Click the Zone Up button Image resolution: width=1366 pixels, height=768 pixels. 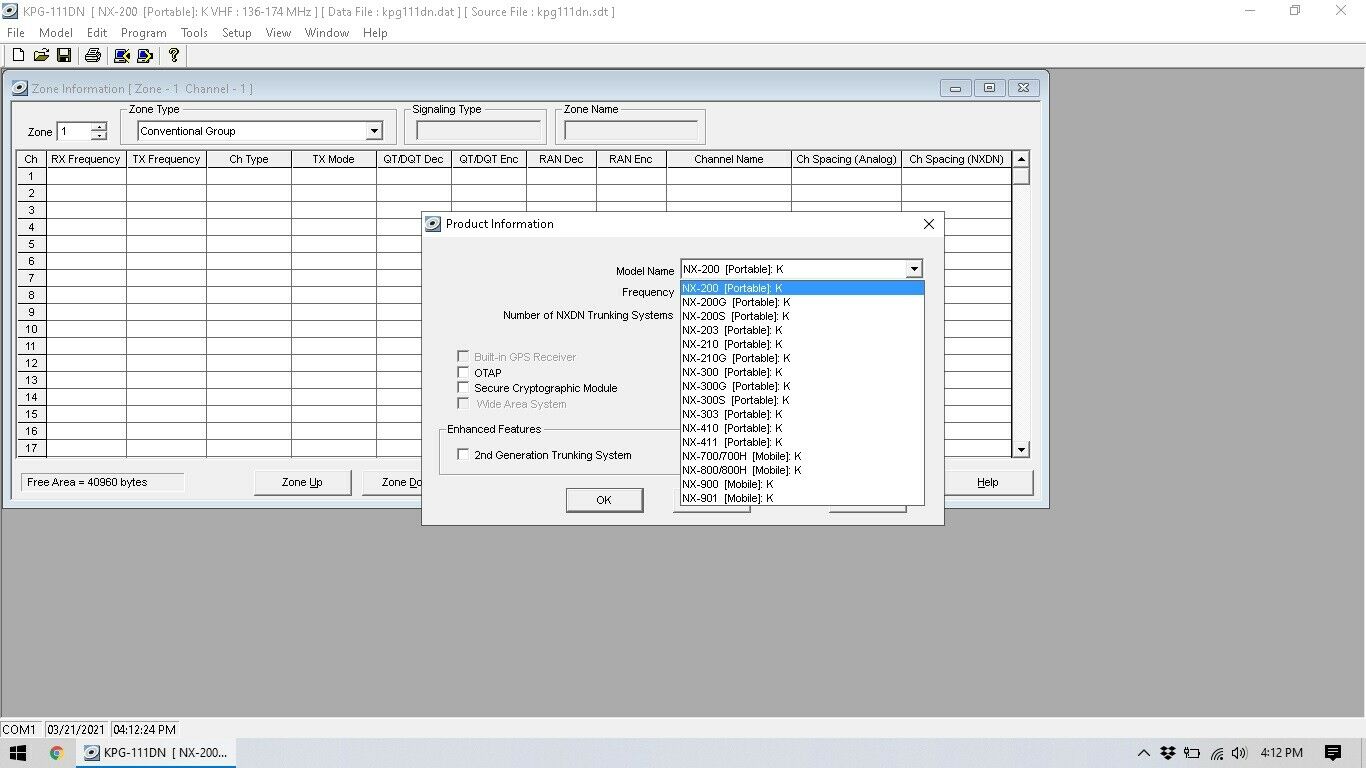(x=302, y=482)
